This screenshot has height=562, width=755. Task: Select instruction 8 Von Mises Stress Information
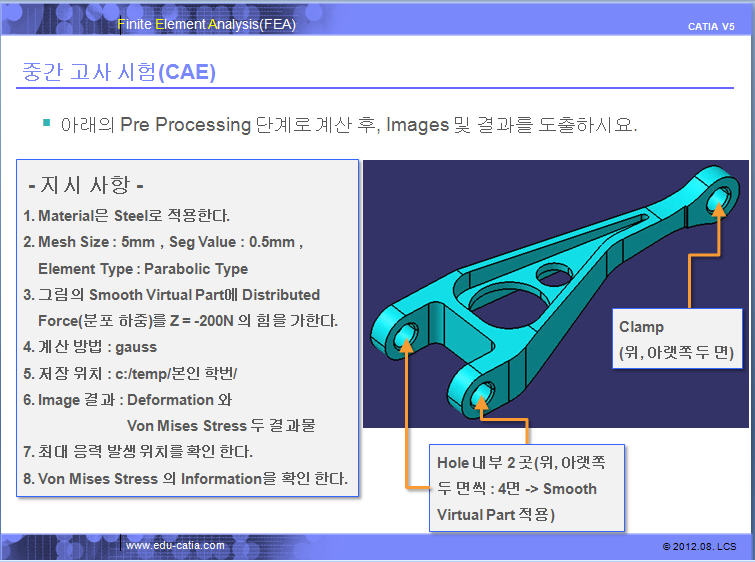point(185,478)
